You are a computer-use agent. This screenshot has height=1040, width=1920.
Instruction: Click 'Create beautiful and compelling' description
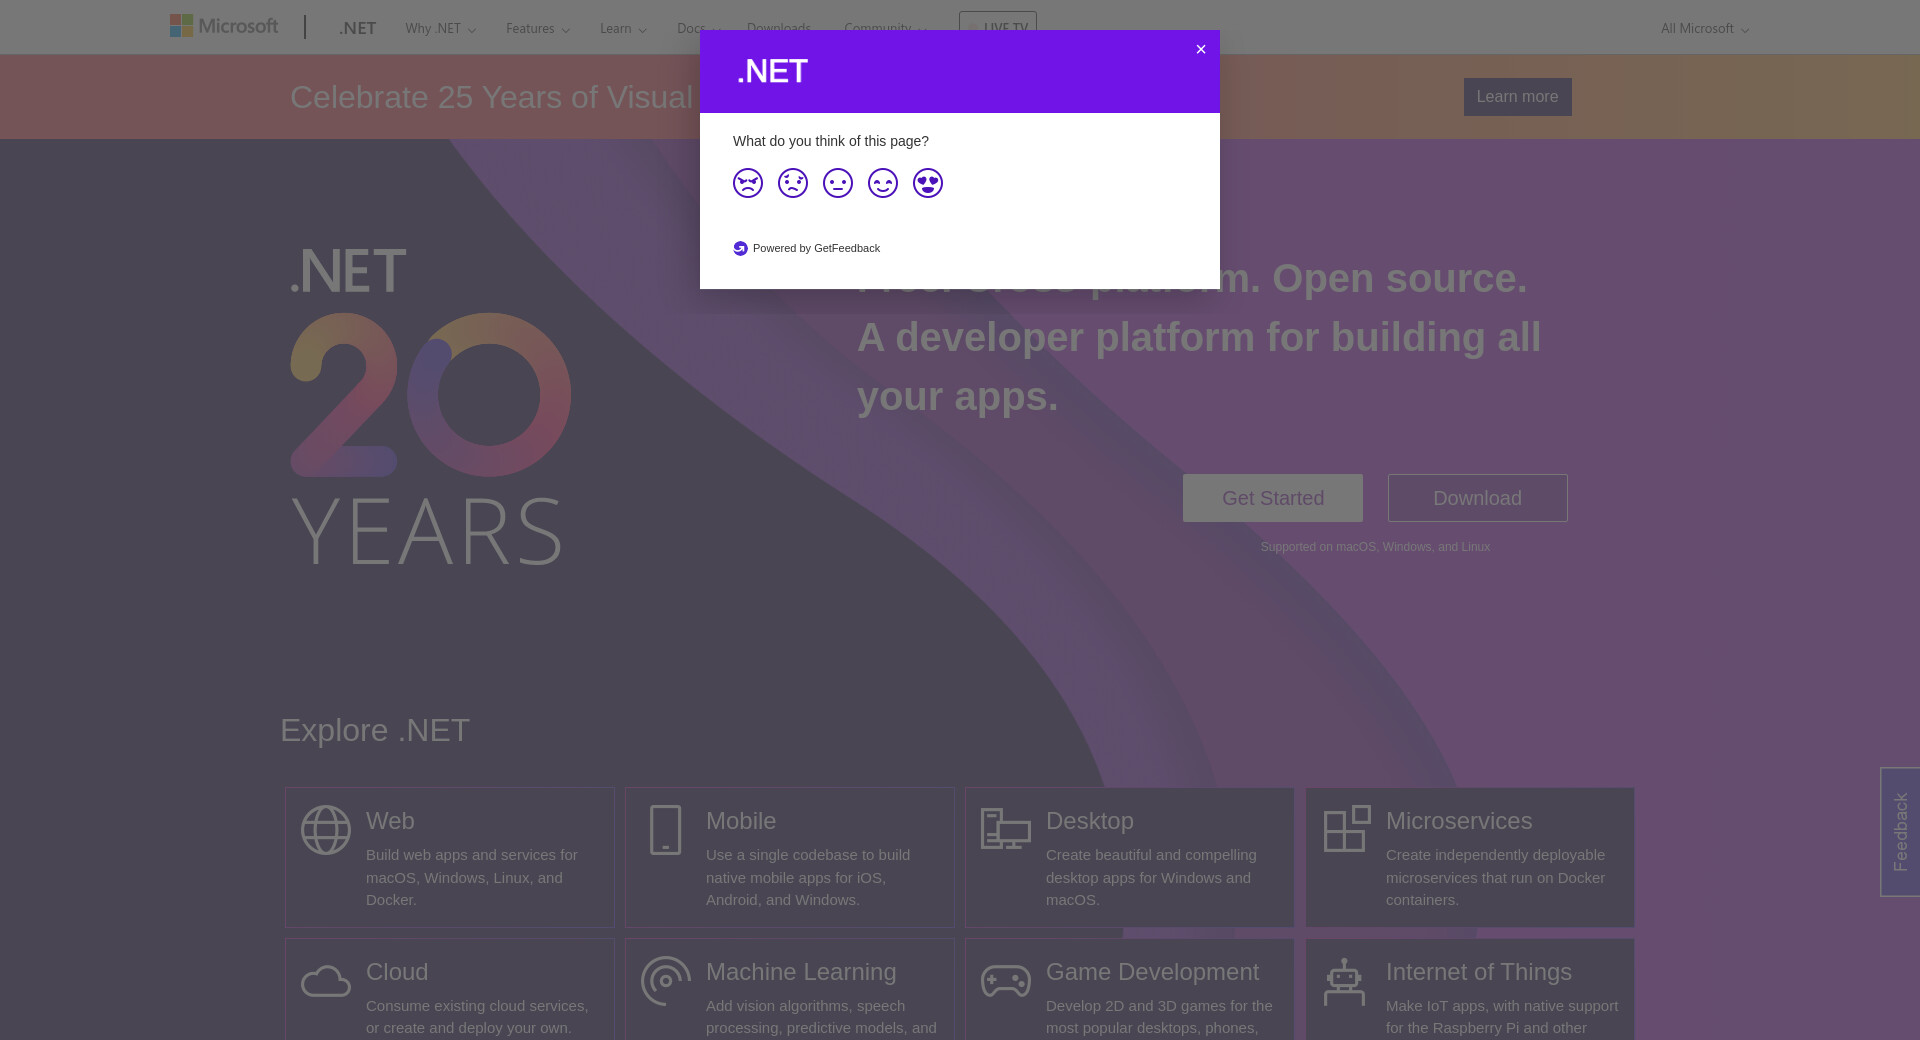point(1151,877)
